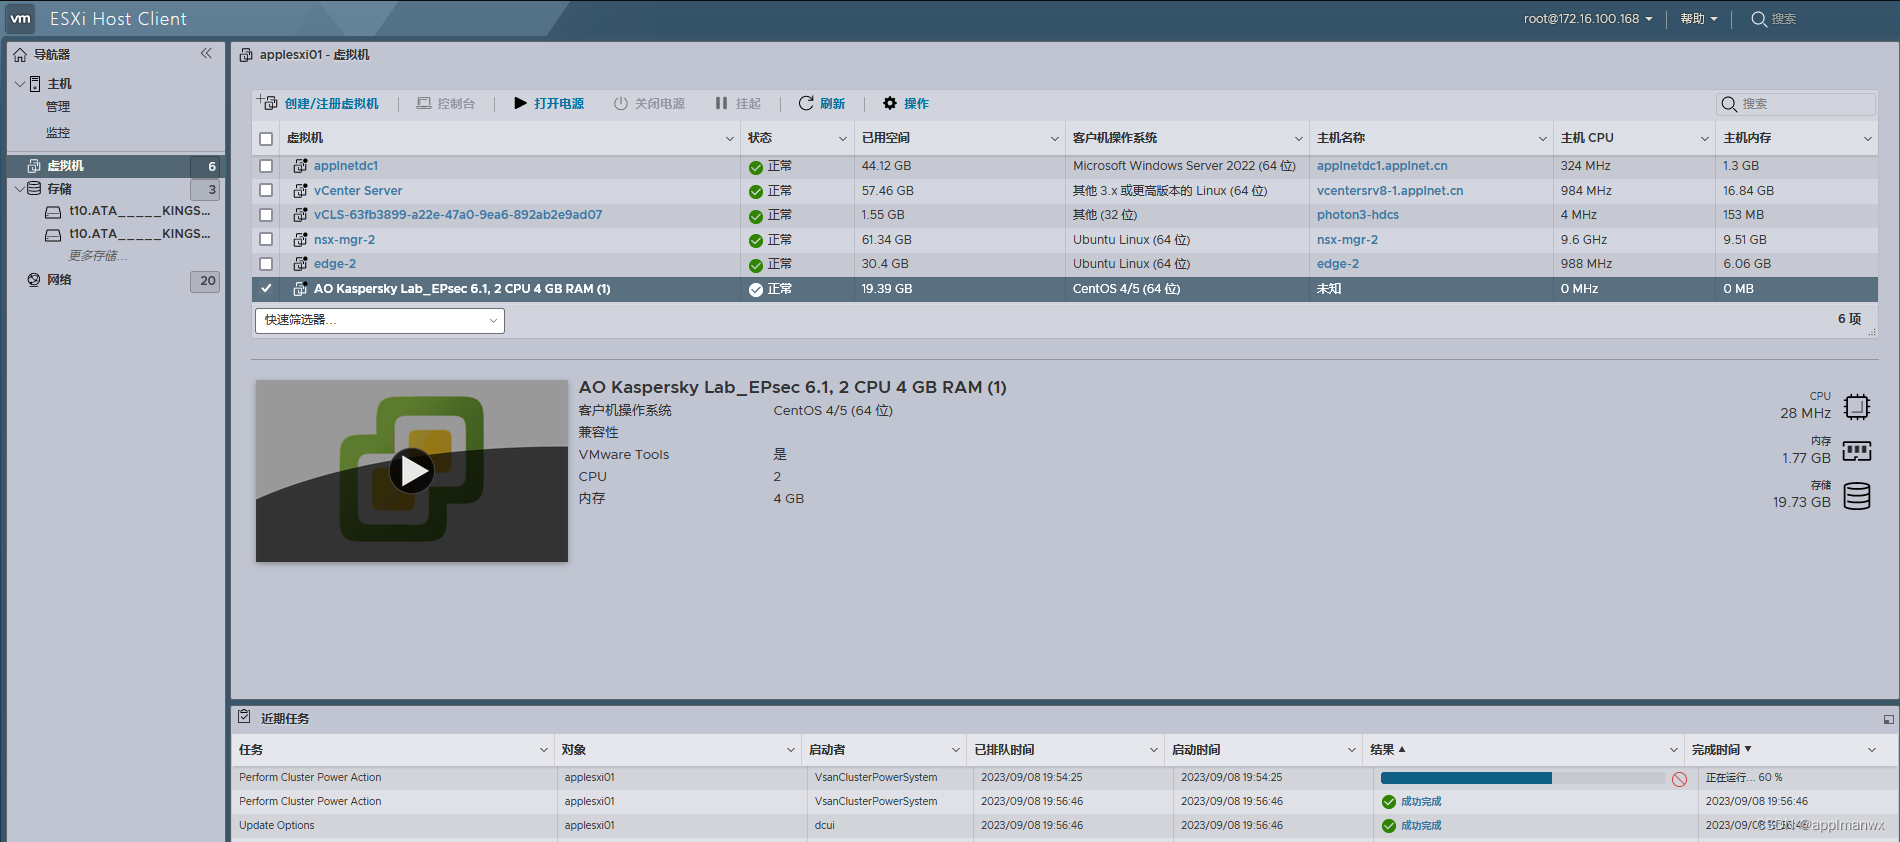Click the power on play icon
The width and height of the screenshot is (1900, 842).
[x=520, y=103]
